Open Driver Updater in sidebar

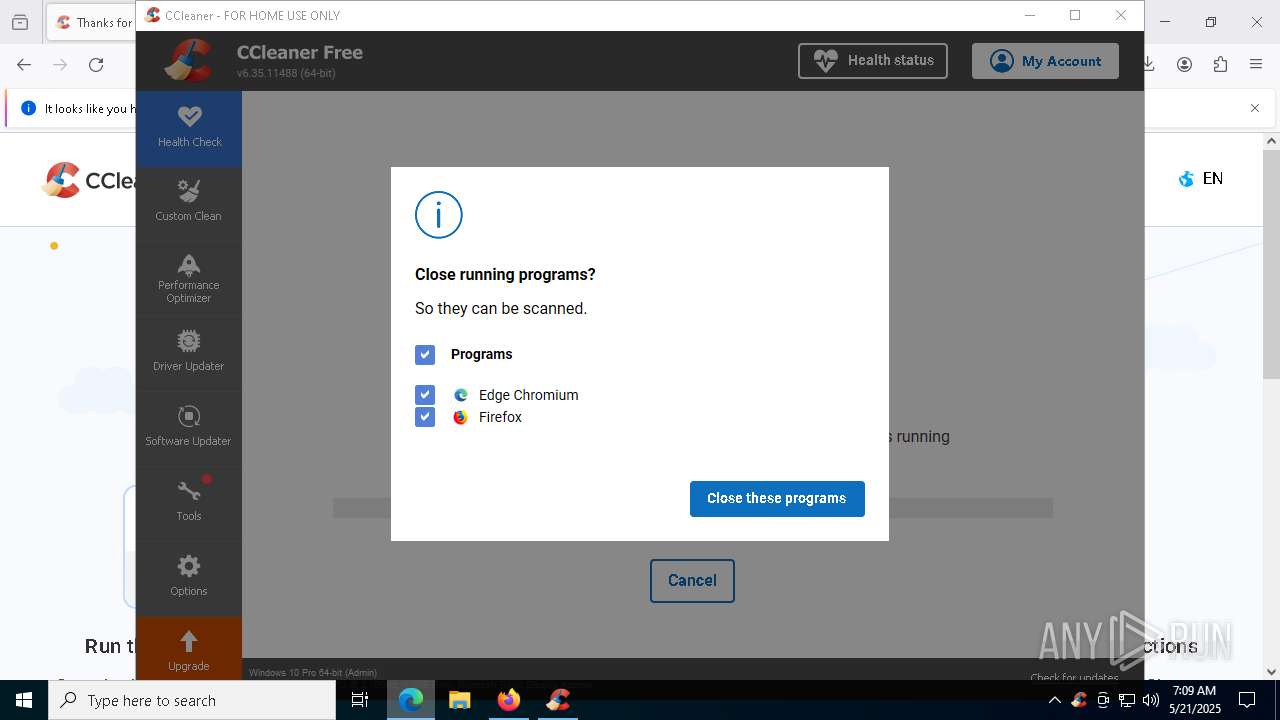click(x=189, y=352)
